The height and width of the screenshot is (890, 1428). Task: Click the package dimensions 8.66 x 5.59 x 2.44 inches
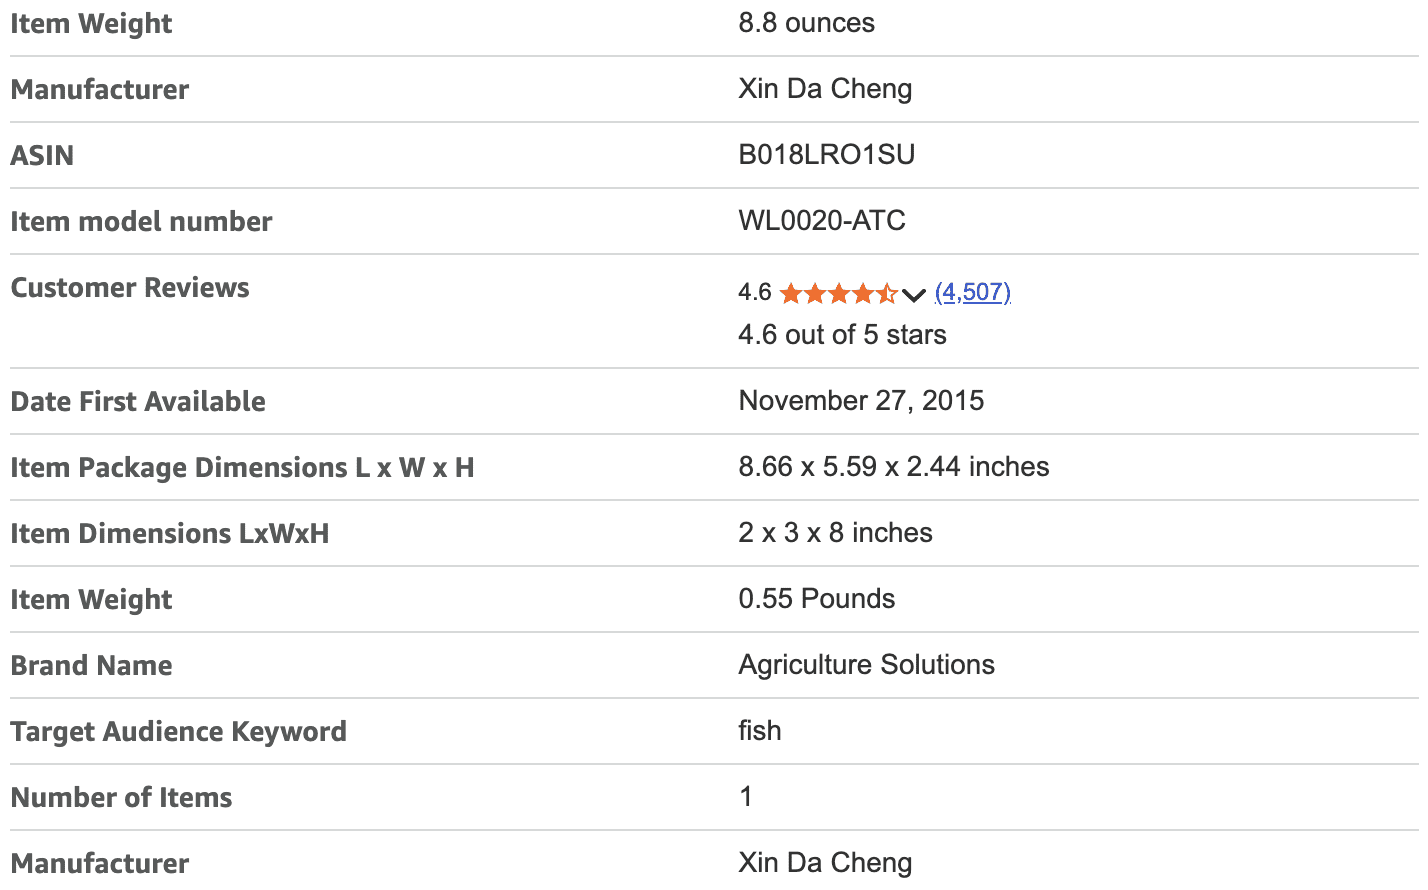click(893, 467)
